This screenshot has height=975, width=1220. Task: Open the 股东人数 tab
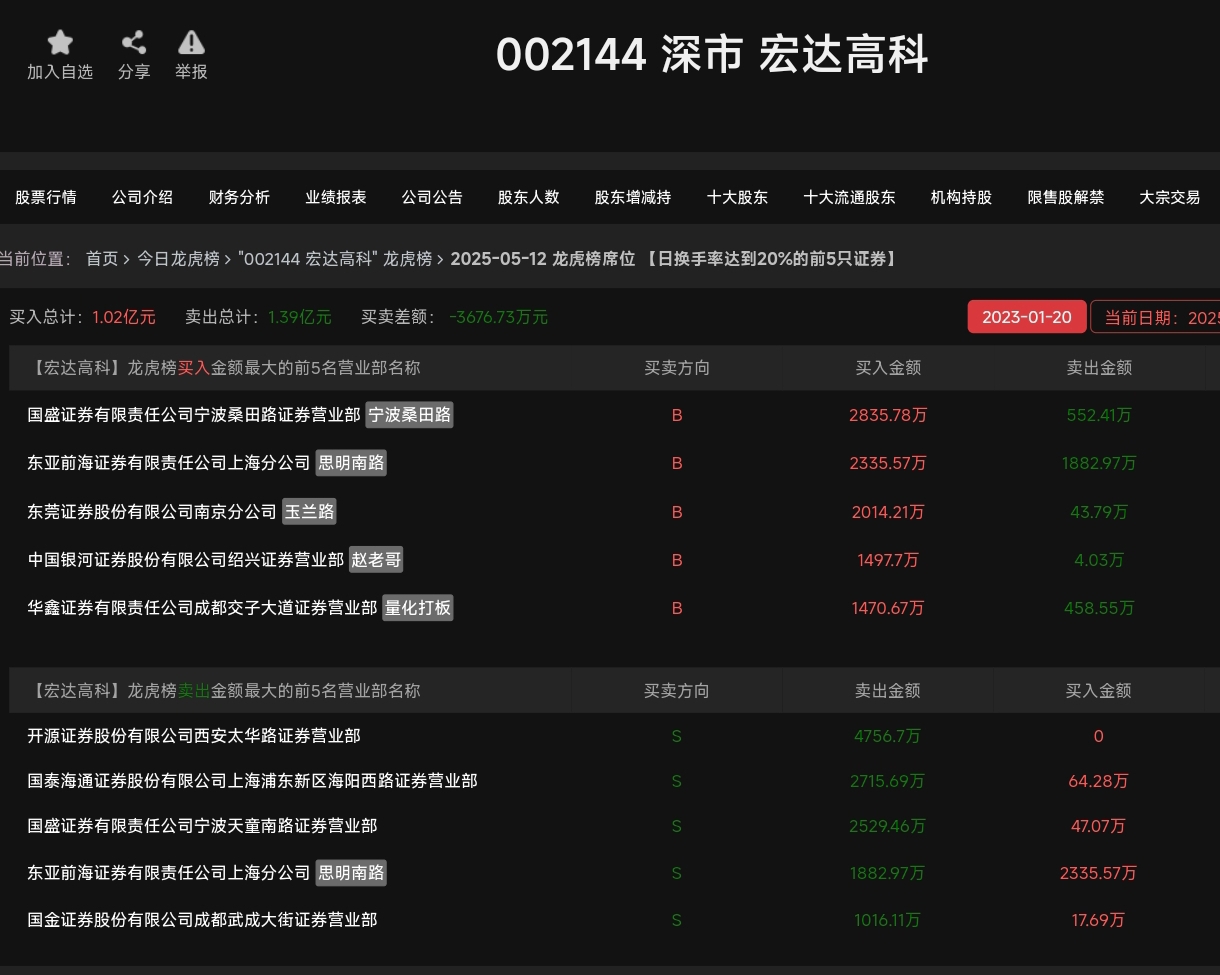(x=529, y=197)
